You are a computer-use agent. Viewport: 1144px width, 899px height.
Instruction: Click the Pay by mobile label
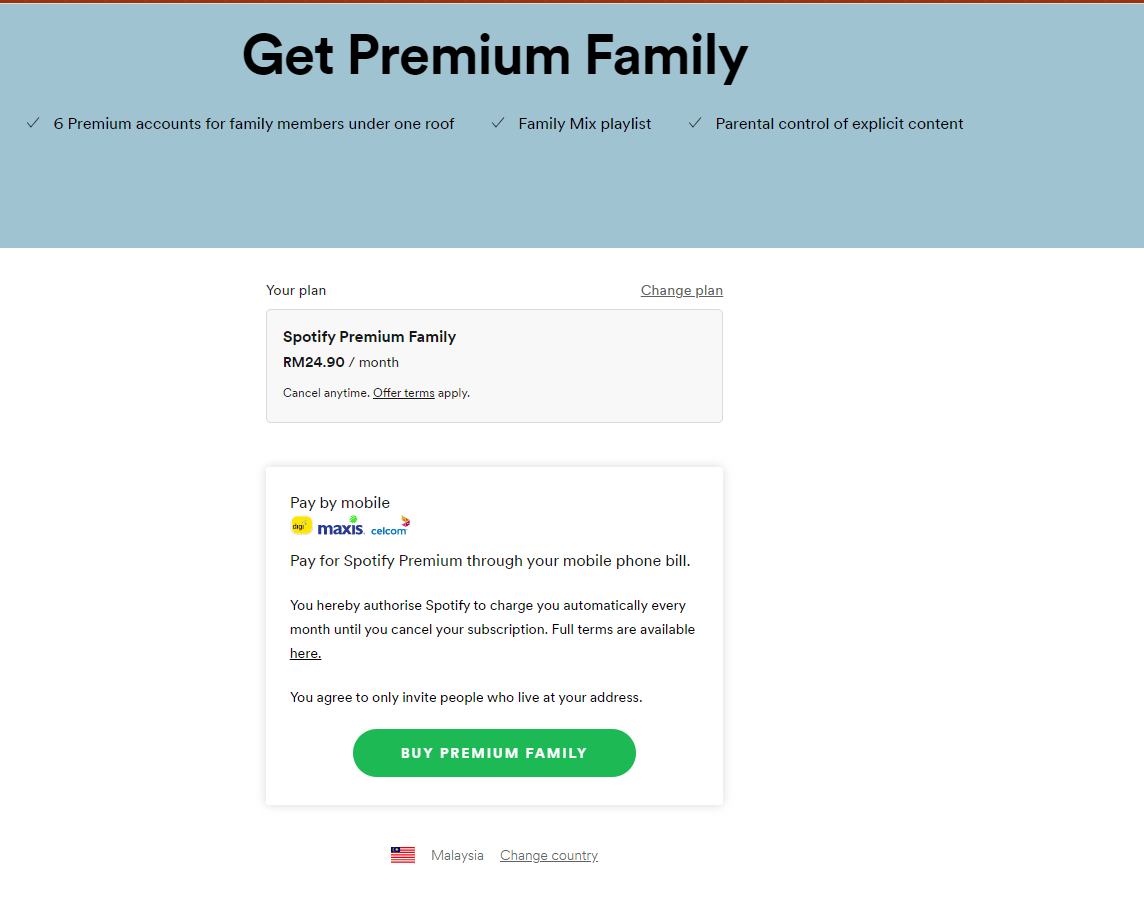[340, 503]
